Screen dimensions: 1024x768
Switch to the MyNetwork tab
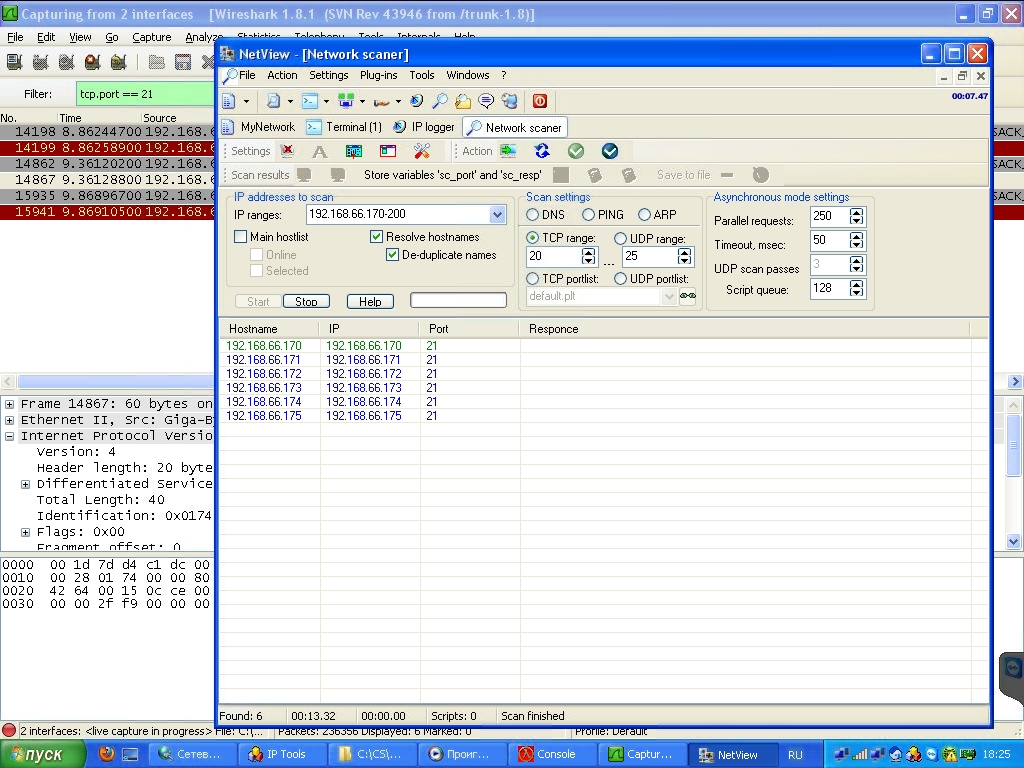(259, 127)
